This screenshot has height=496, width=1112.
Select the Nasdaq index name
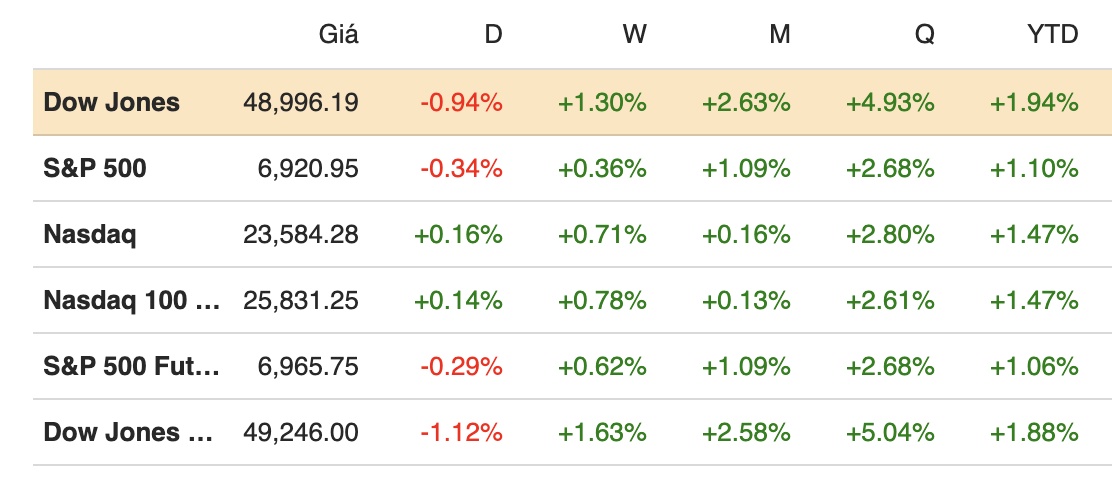click(90, 235)
